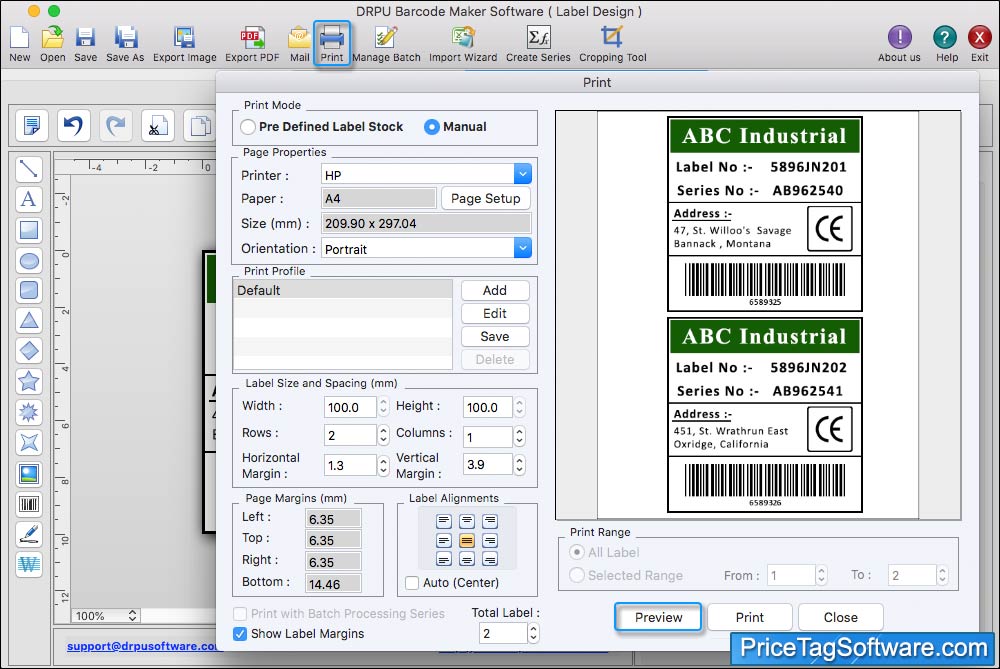Click the Export PDF icon
This screenshot has width=1000, height=669.
[252, 43]
